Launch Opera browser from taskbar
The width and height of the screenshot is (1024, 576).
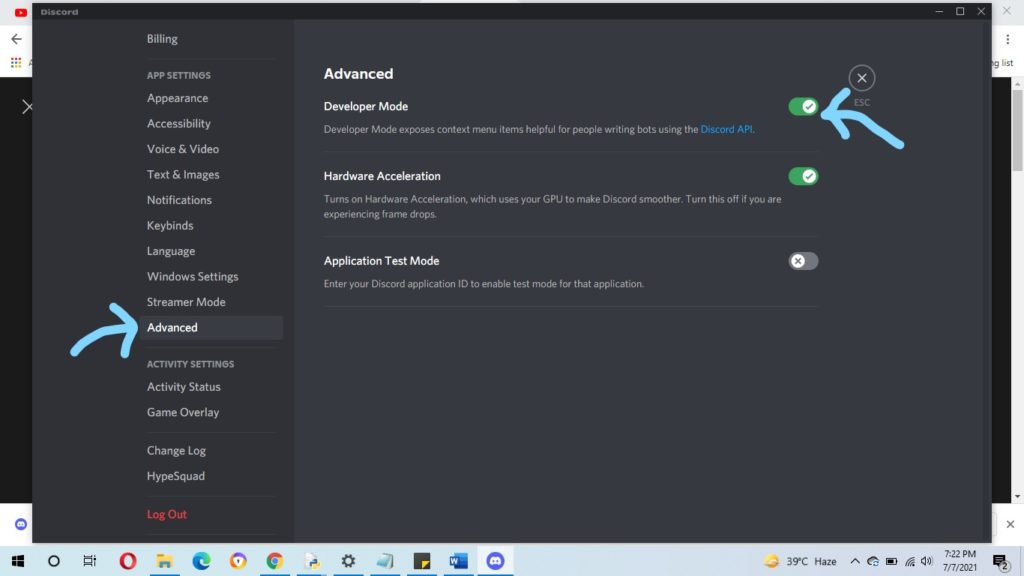(x=128, y=561)
